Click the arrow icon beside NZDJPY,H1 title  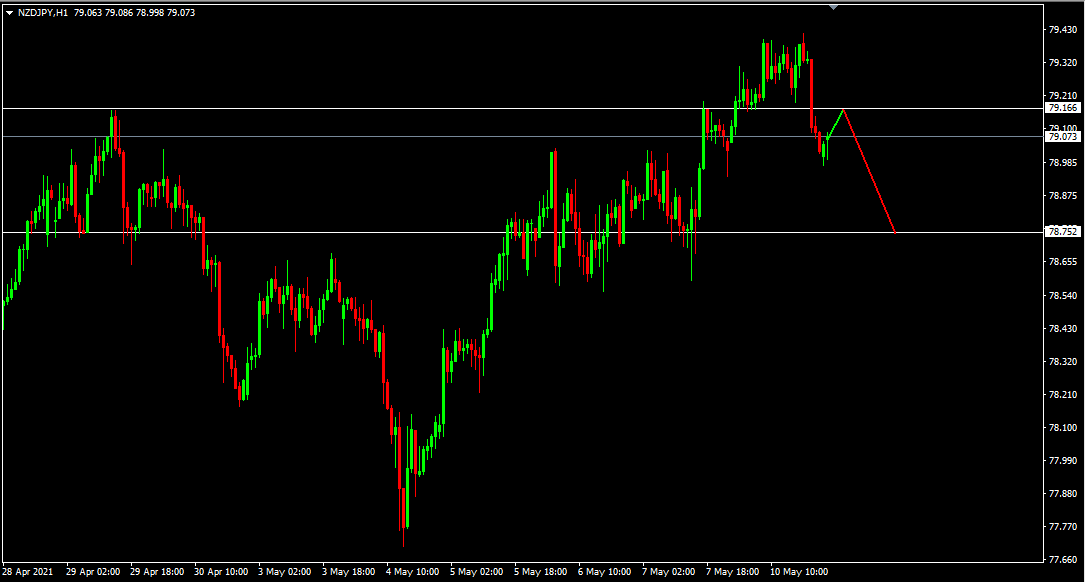point(9,12)
